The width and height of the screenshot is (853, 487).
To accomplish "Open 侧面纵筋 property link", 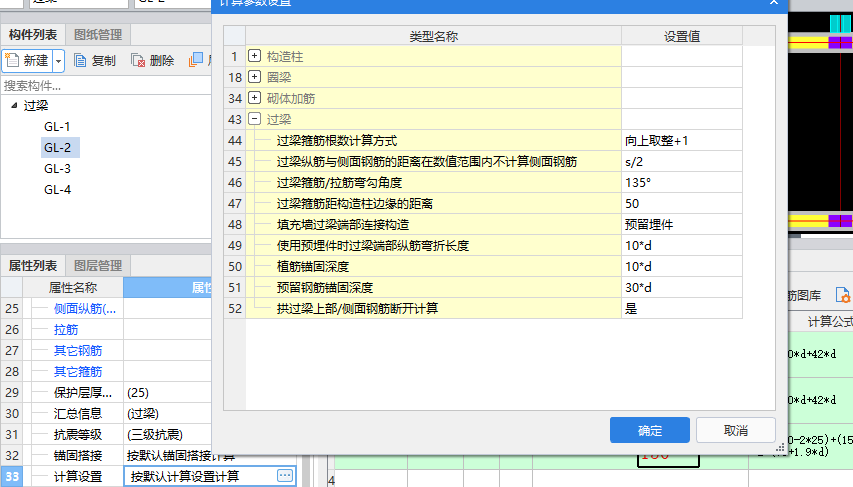I will point(85,309).
